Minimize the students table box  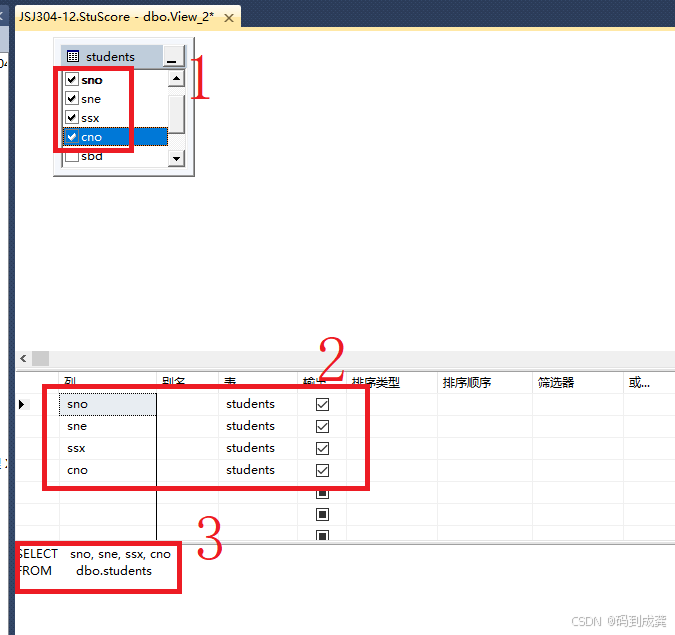174,57
